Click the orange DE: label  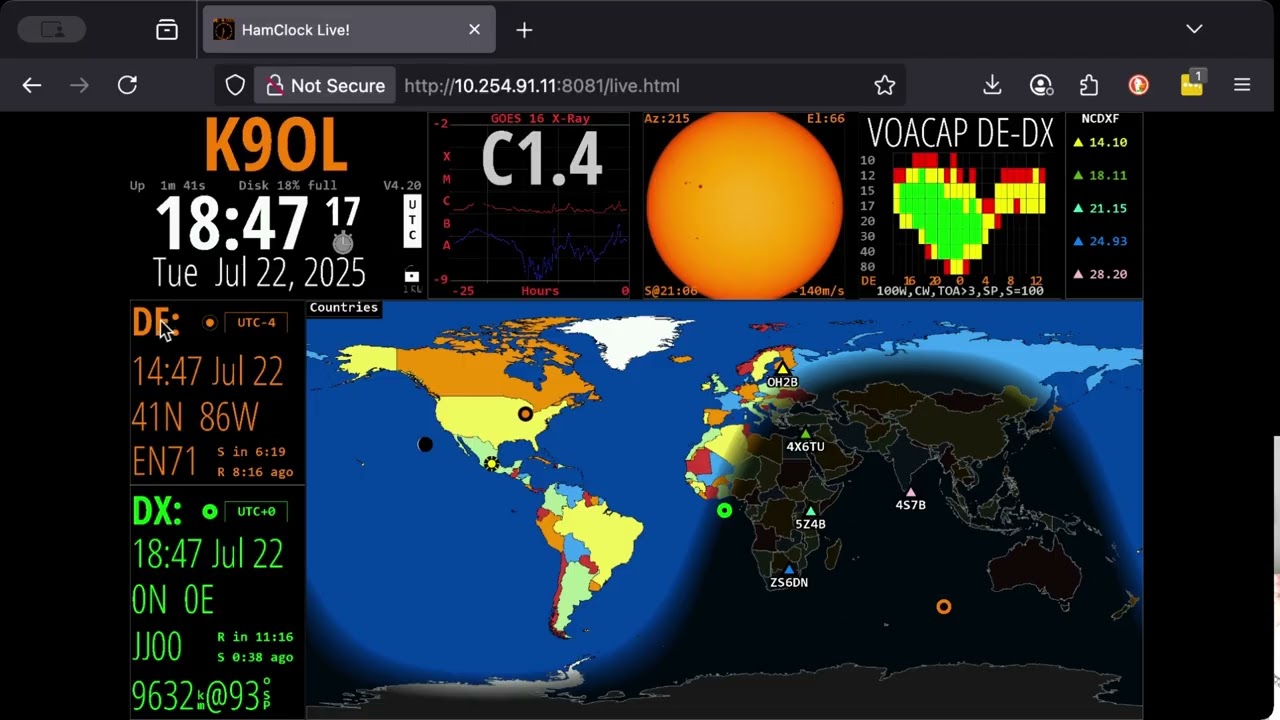coord(154,323)
